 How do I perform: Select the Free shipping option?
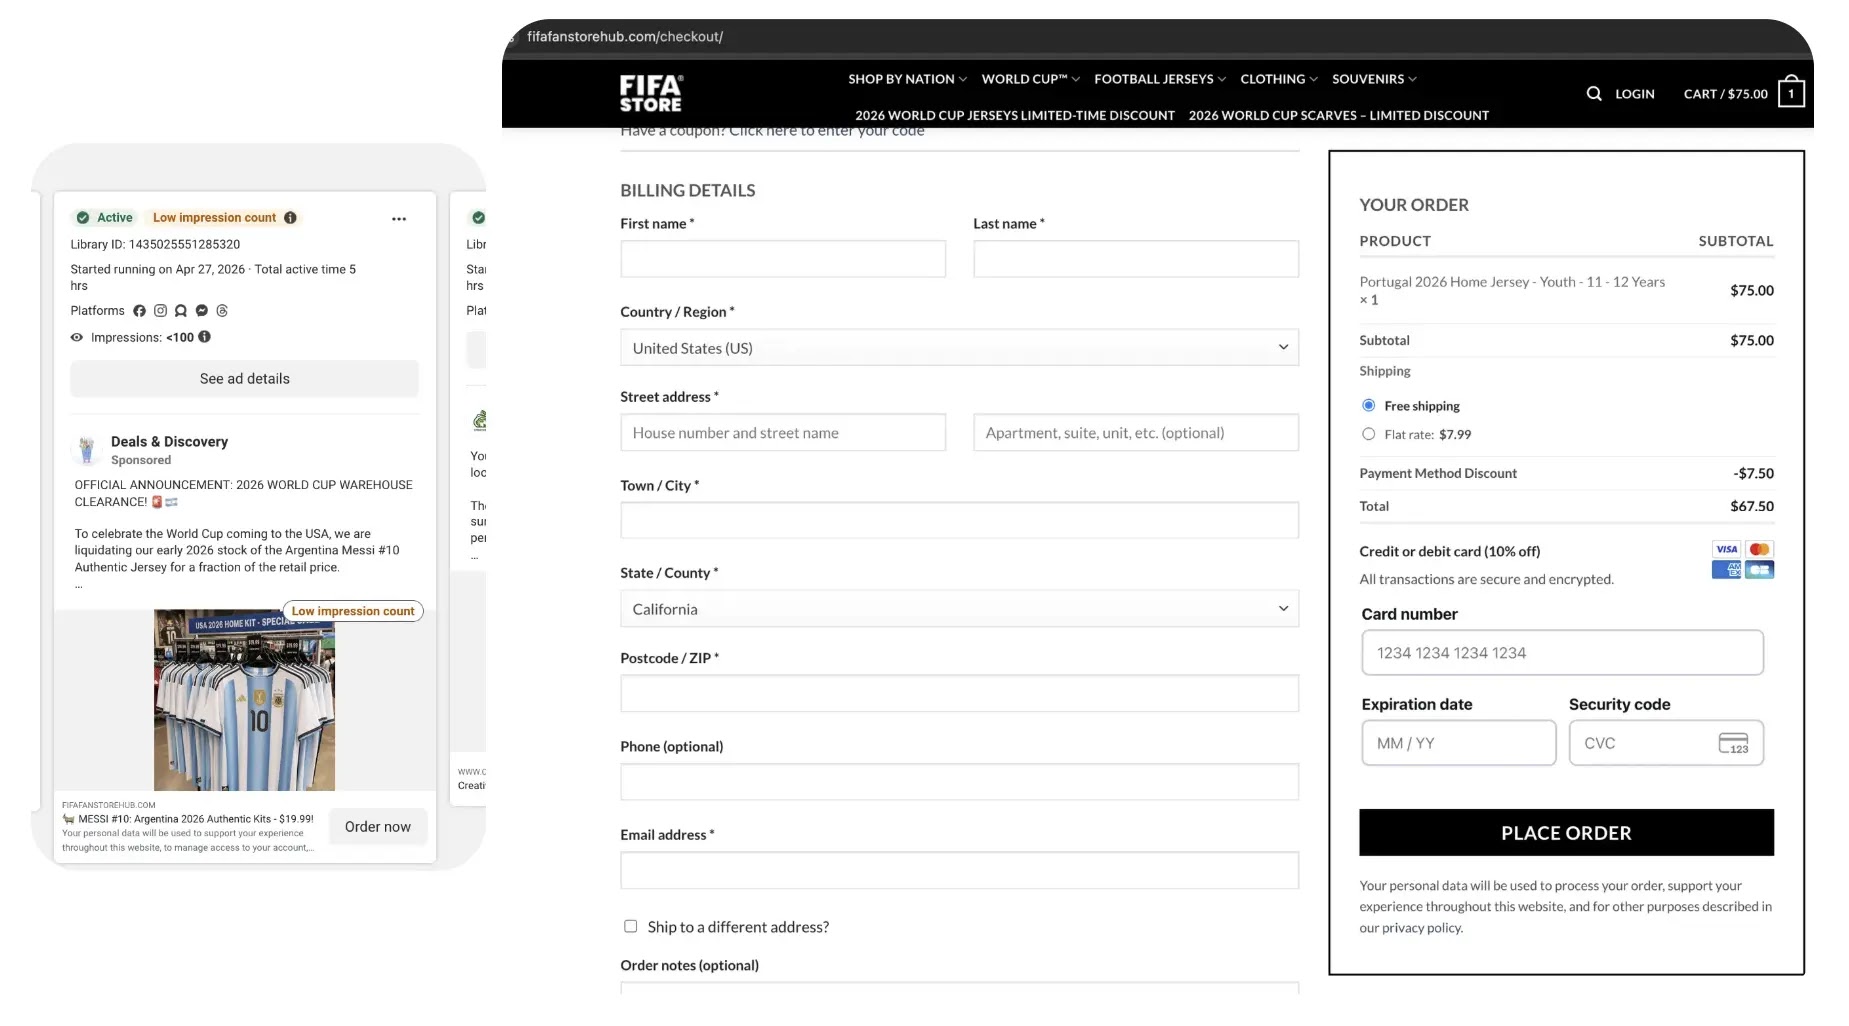1368,405
